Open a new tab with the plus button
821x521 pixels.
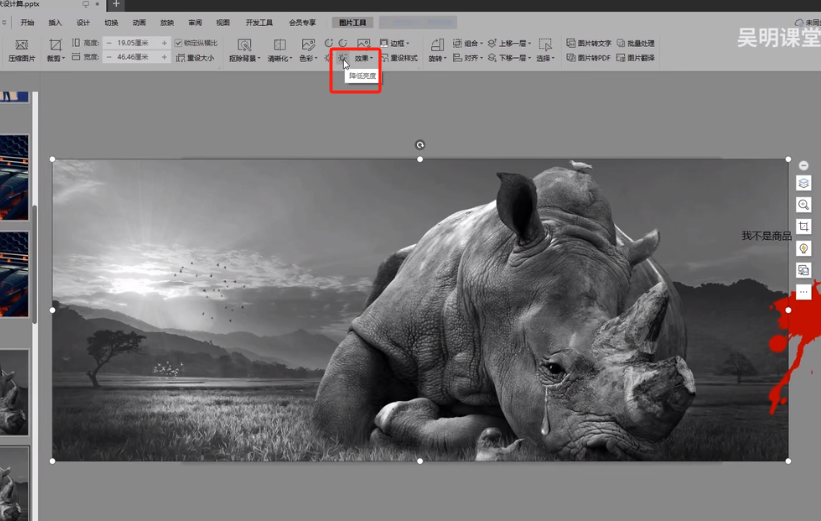coord(116,5)
